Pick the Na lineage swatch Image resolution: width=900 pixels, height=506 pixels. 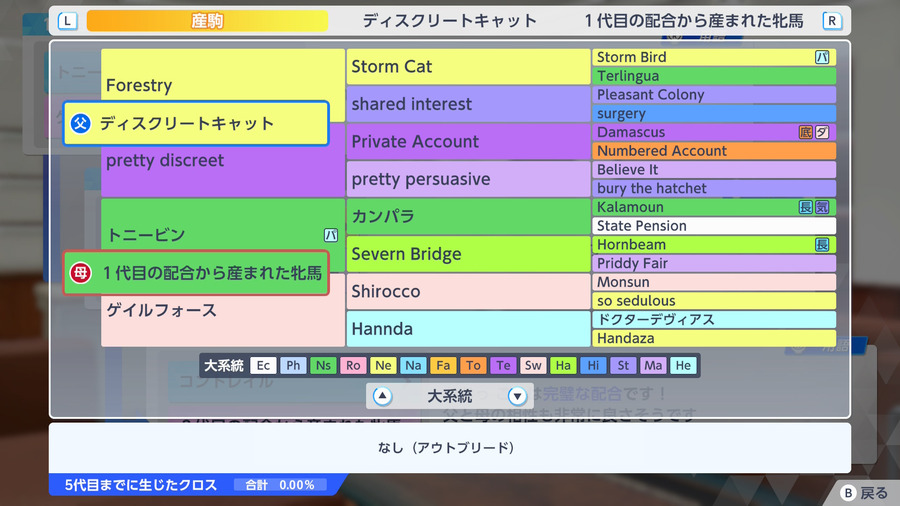pos(413,365)
